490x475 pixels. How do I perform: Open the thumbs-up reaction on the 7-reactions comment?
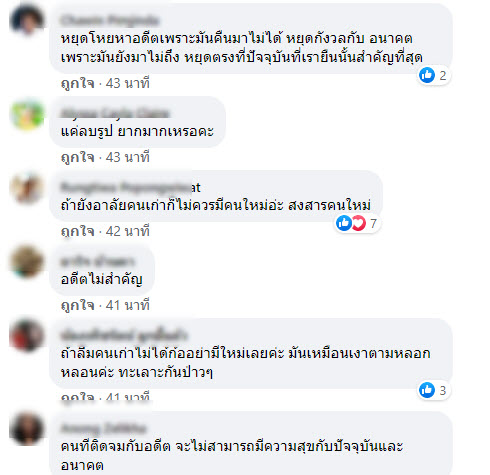click(x=344, y=223)
